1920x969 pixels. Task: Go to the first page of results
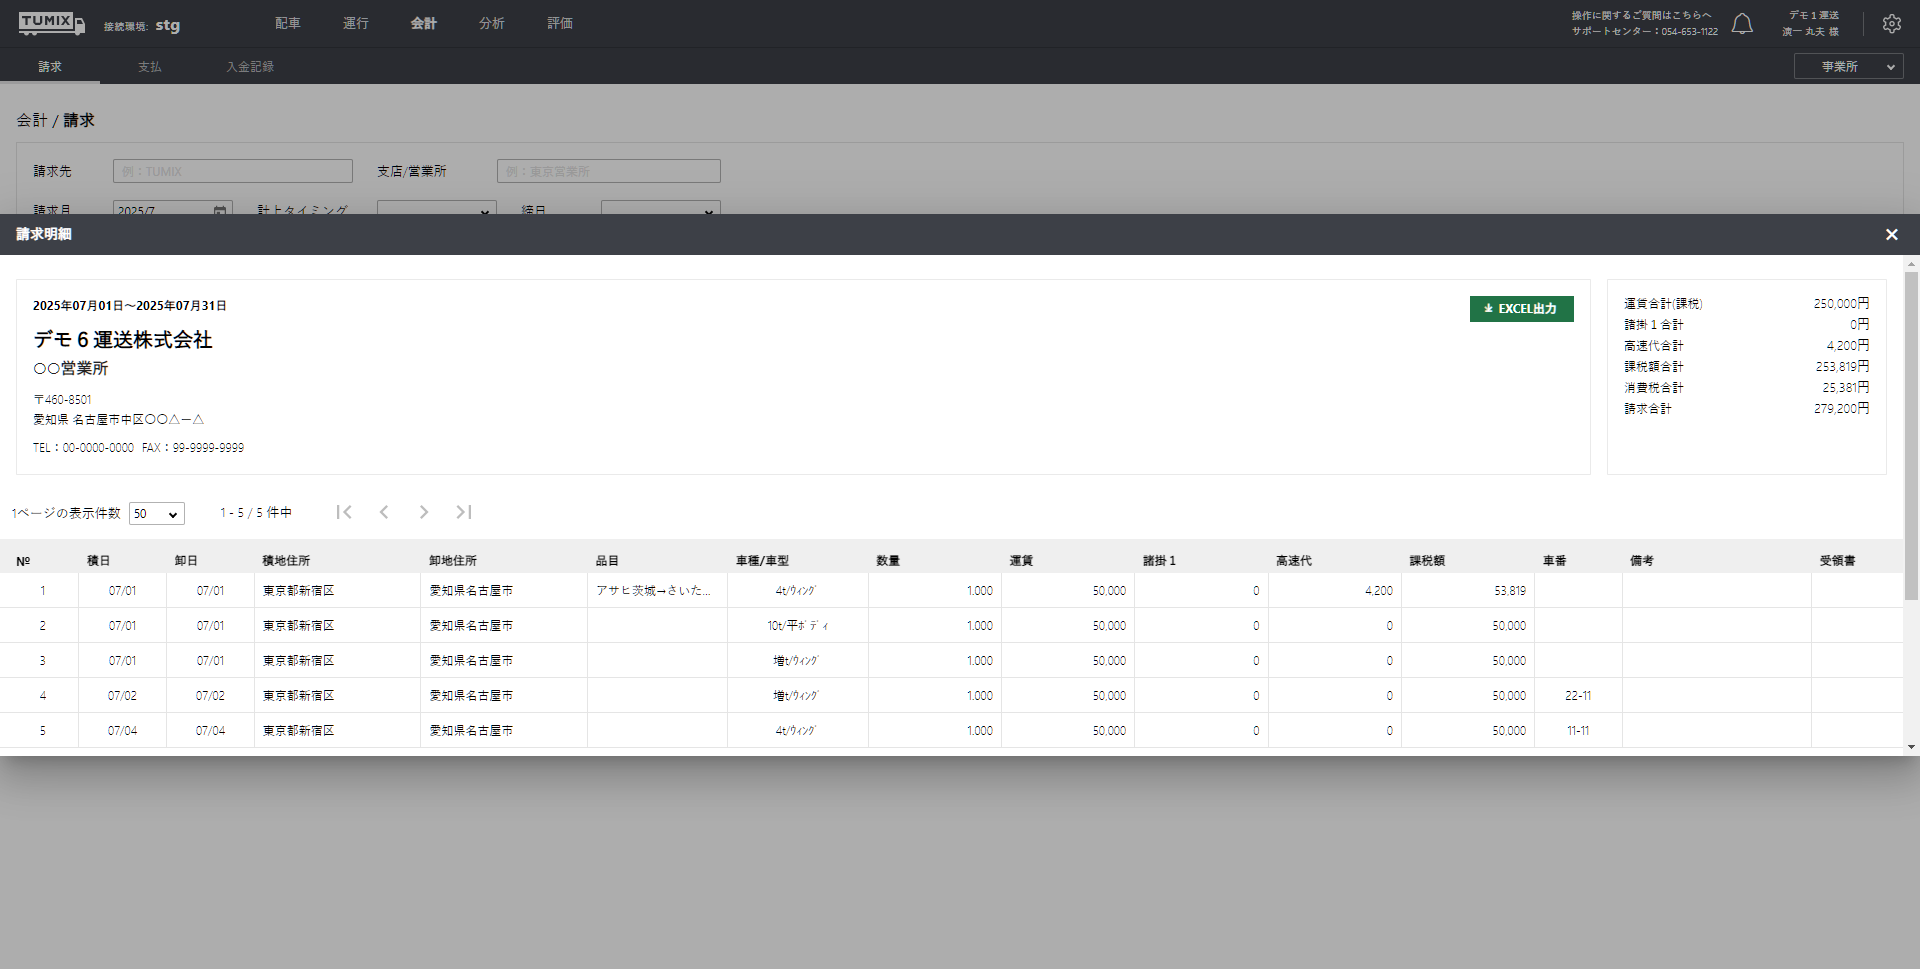pyautogui.click(x=344, y=512)
